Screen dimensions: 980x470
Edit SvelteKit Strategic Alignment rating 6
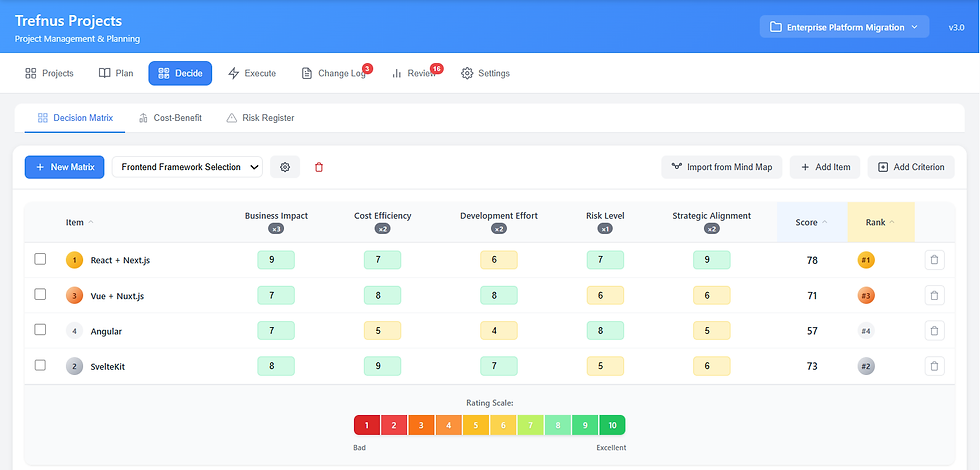(x=711, y=366)
